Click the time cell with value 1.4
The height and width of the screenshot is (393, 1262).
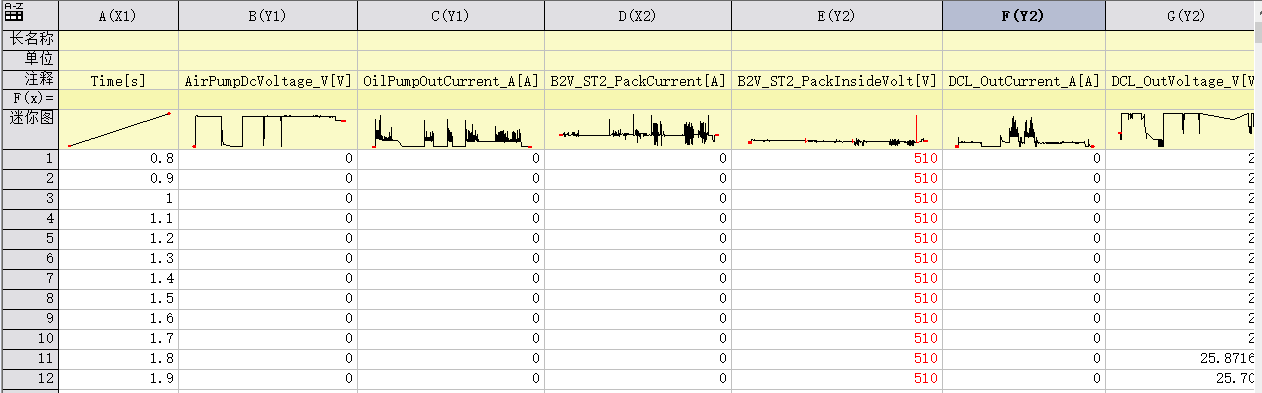pos(118,279)
